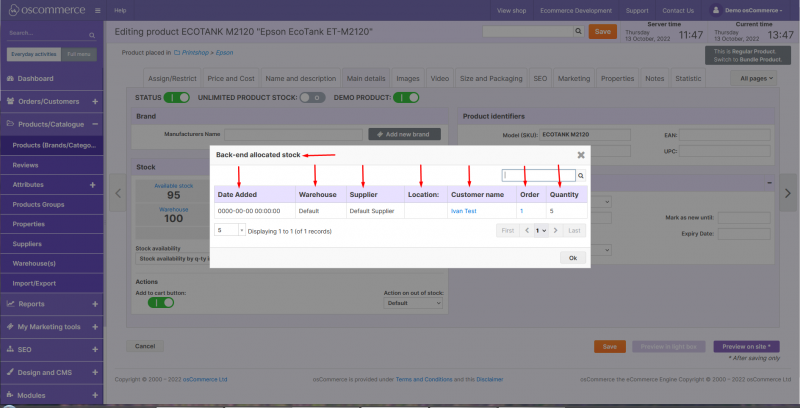
Task: Go to next product with right arrow
Action: point(788,192)
